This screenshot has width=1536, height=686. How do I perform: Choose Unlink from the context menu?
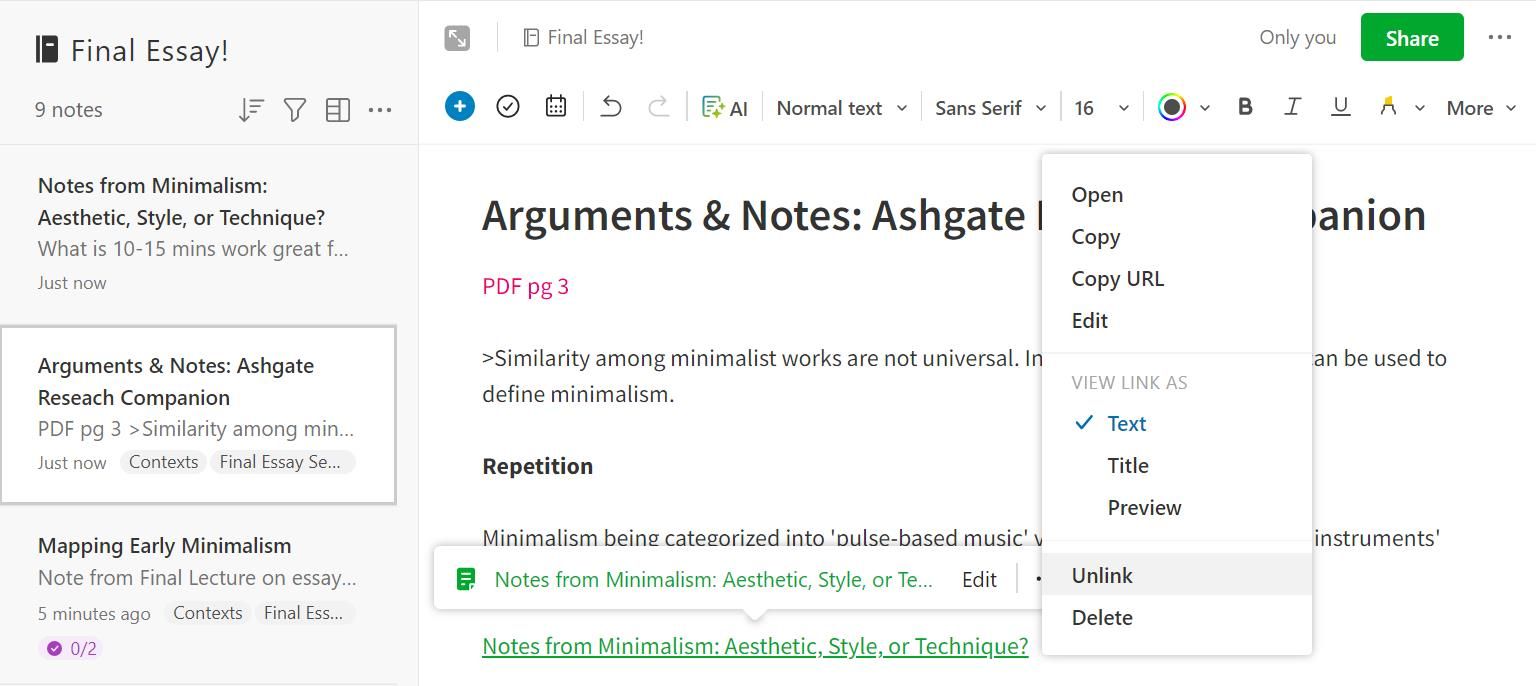pos(1102,575)
